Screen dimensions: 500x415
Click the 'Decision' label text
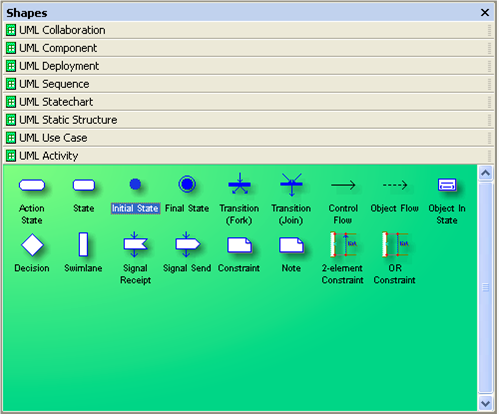pos(32,268)
